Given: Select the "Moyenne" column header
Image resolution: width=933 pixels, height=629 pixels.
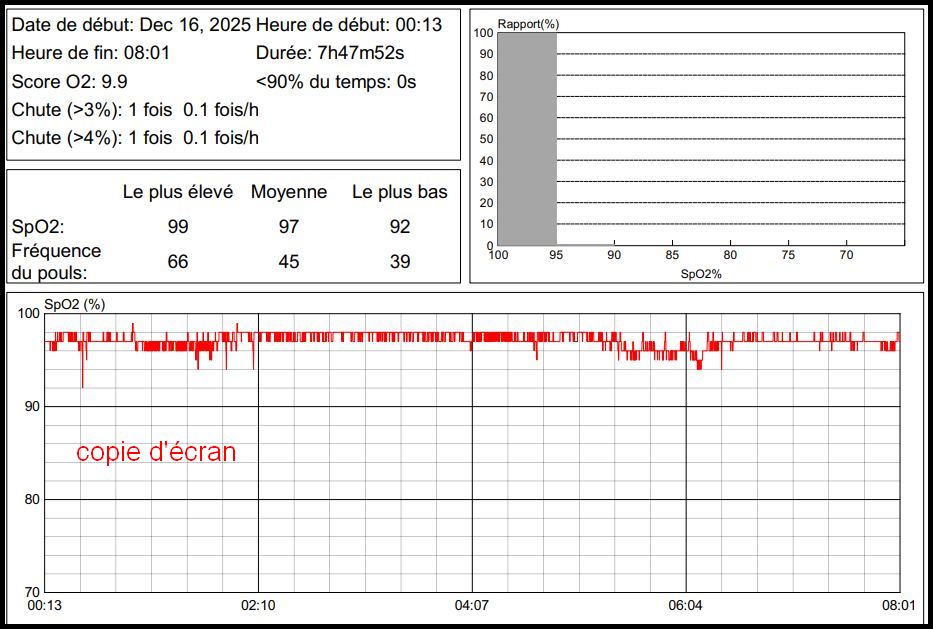Looking at the screenshot, I should tap(289, 192).
